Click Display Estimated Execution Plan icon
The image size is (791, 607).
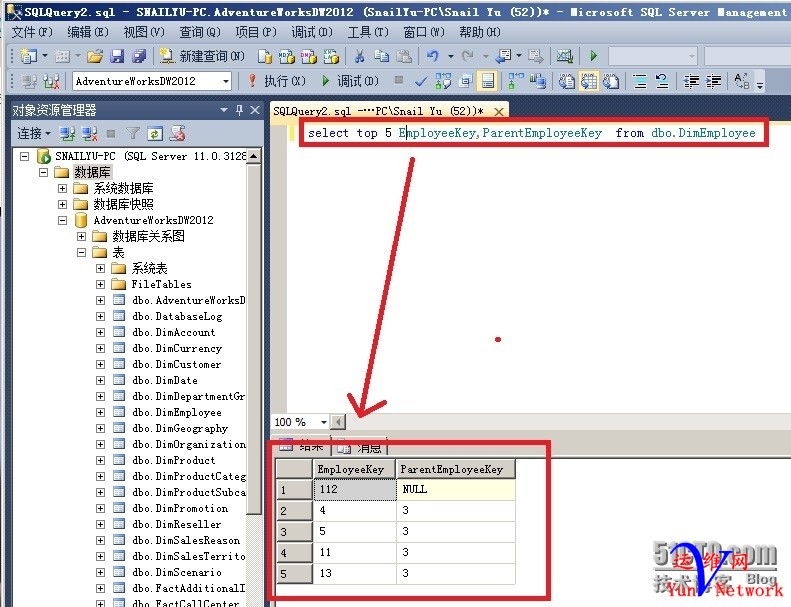coord(443,81)
